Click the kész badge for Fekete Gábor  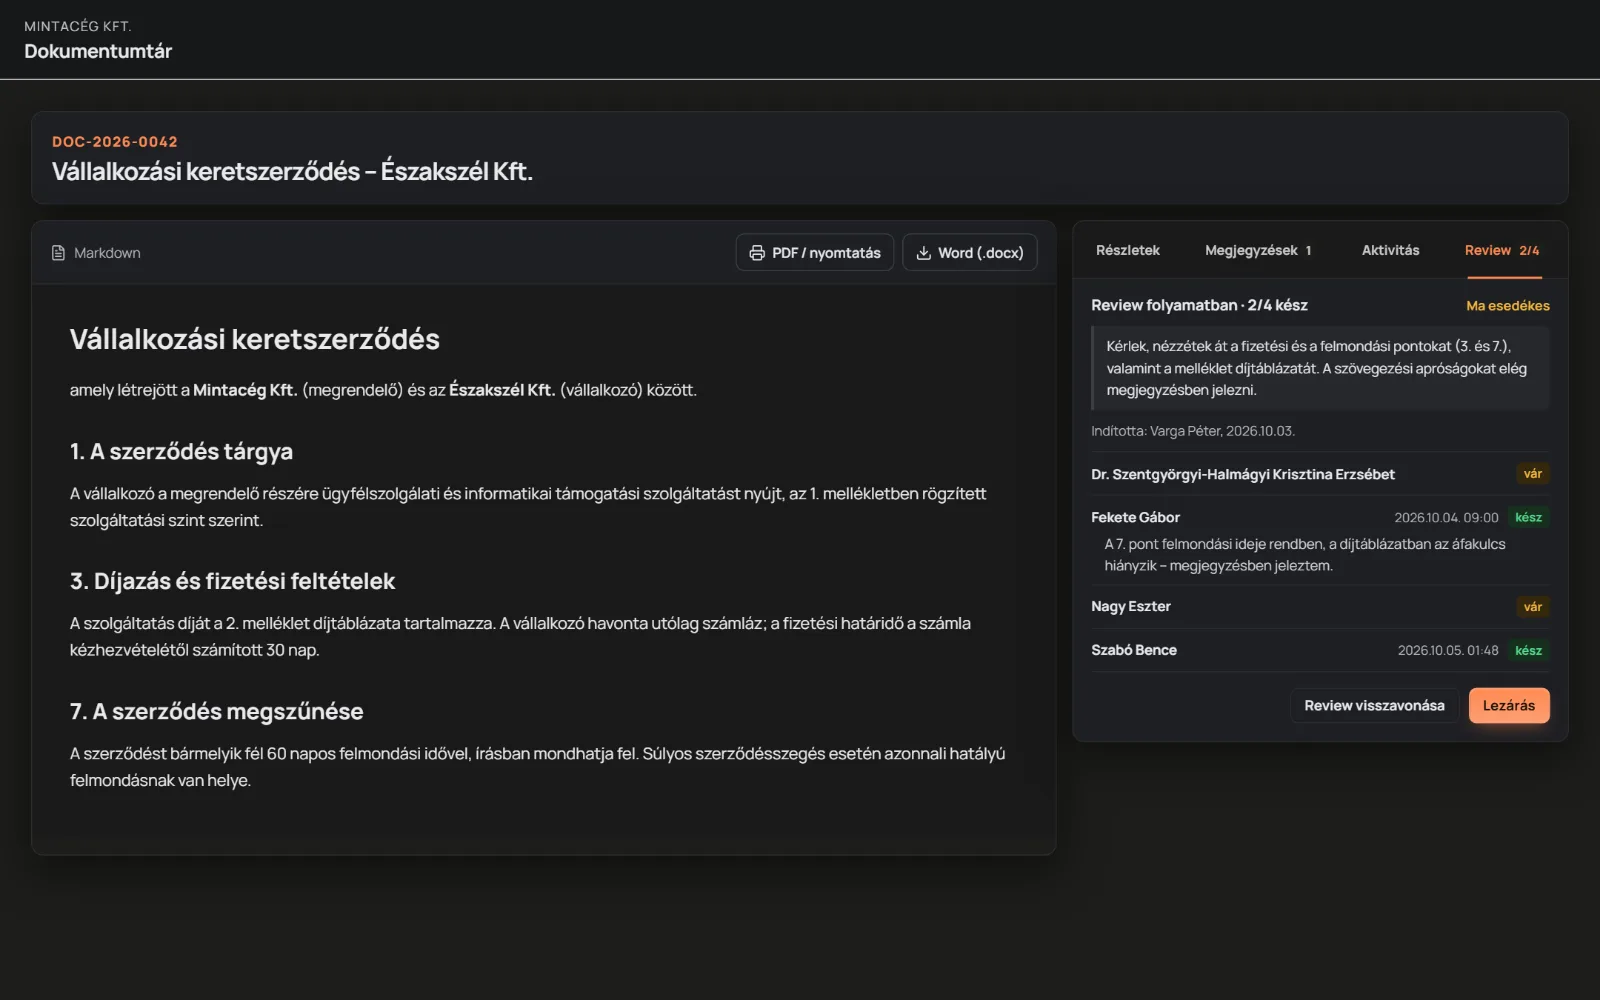[x=1529, y=517]
